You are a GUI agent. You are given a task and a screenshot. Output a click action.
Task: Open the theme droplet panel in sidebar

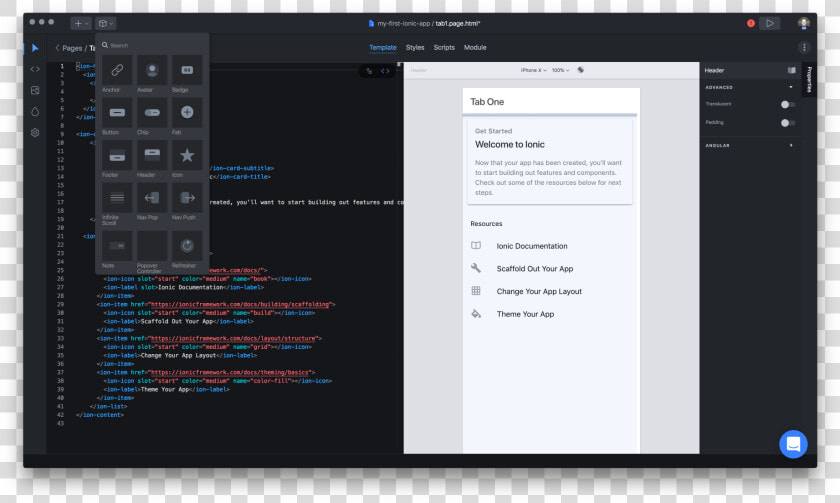pos(35,111)
